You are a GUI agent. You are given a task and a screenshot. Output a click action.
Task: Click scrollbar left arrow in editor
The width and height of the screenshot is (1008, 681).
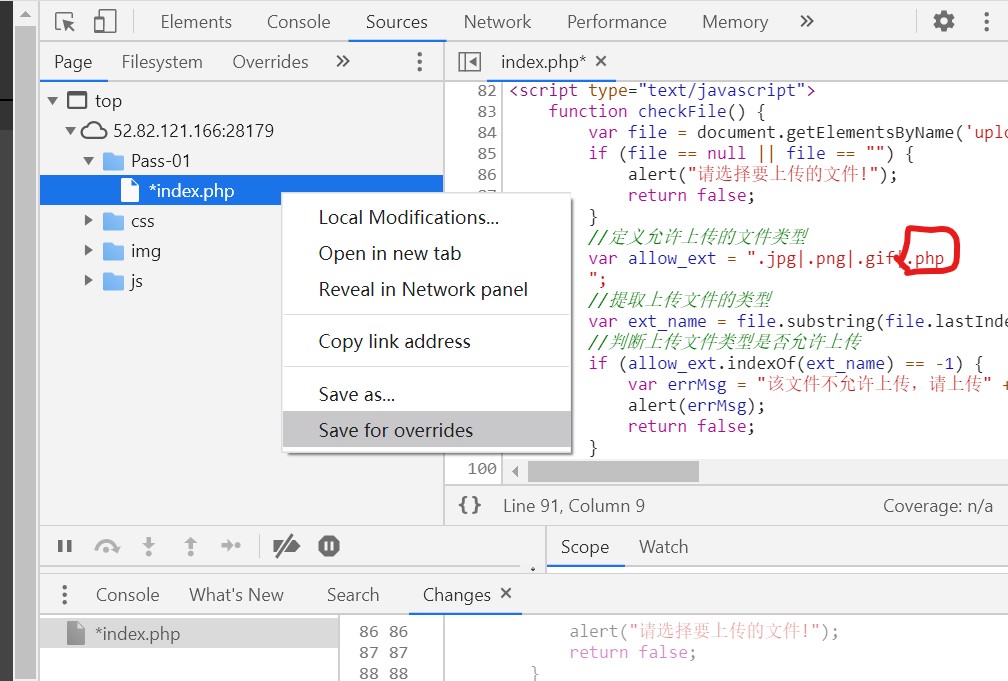click(x=515, y=471)
